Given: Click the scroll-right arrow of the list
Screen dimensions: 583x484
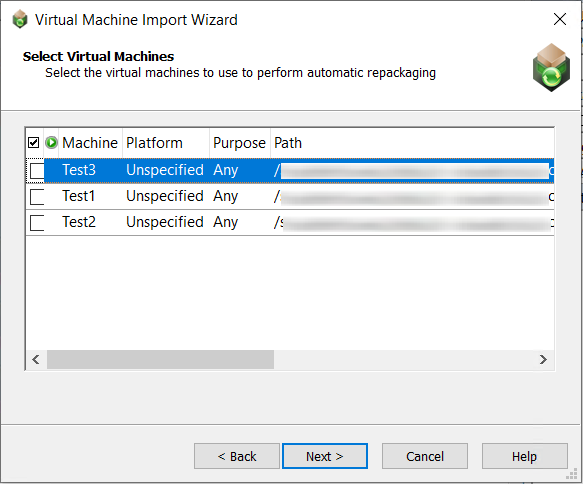Looking at the screenshot, I should [x=543, y=359].
